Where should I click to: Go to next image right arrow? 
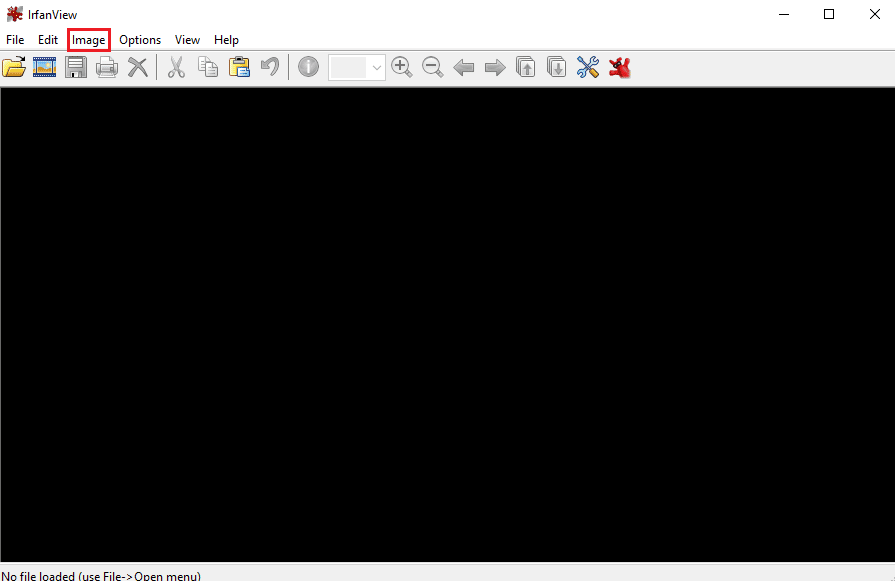(495, 68)
